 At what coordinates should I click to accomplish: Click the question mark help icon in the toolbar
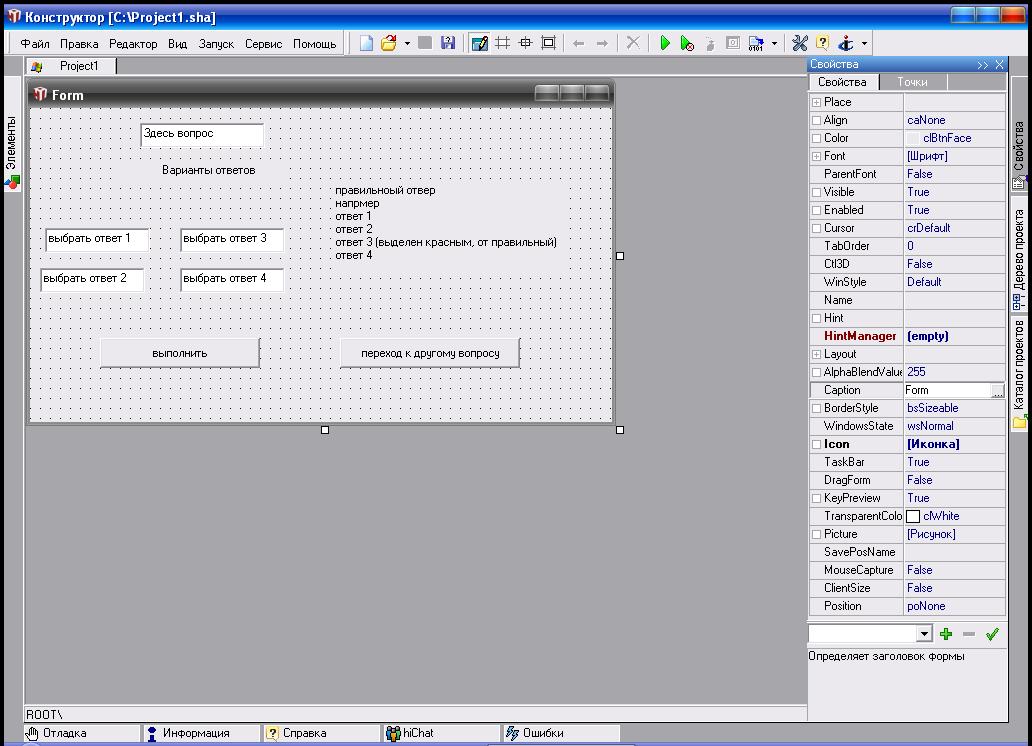pyautogui.click(x=822, y=43)
